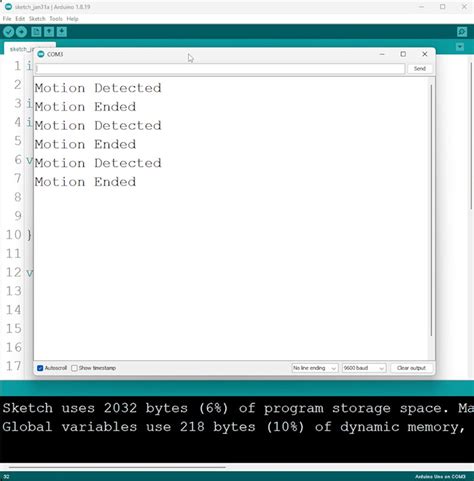Click line number 10 in the editor
474x481 pixels.
click(14, 235)
